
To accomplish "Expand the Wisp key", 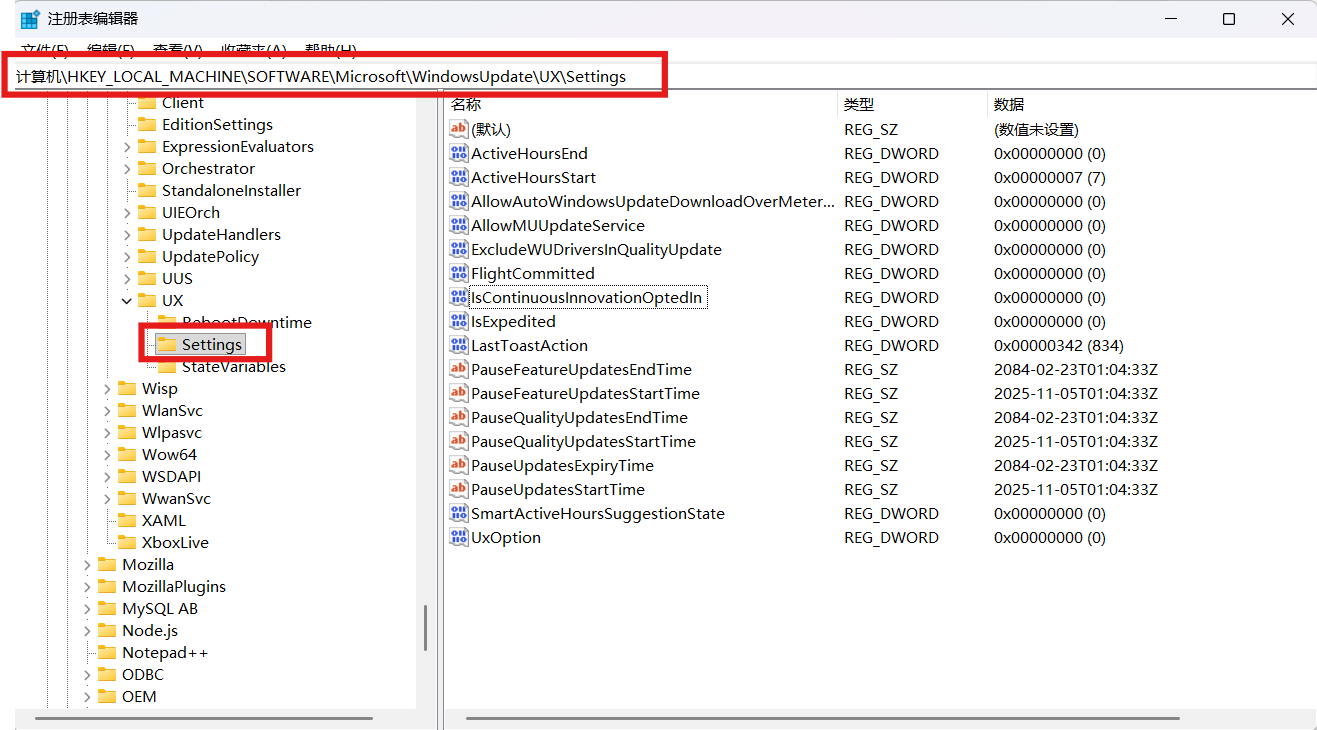I will [107, 388].
